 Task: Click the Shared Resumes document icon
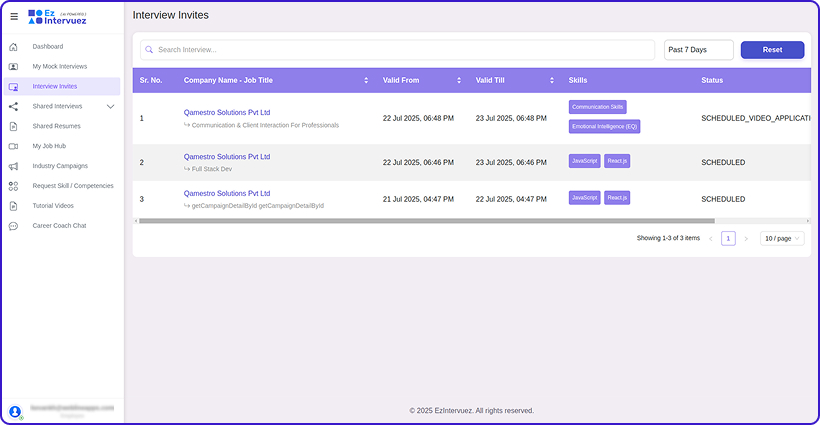tap(13, 126)
